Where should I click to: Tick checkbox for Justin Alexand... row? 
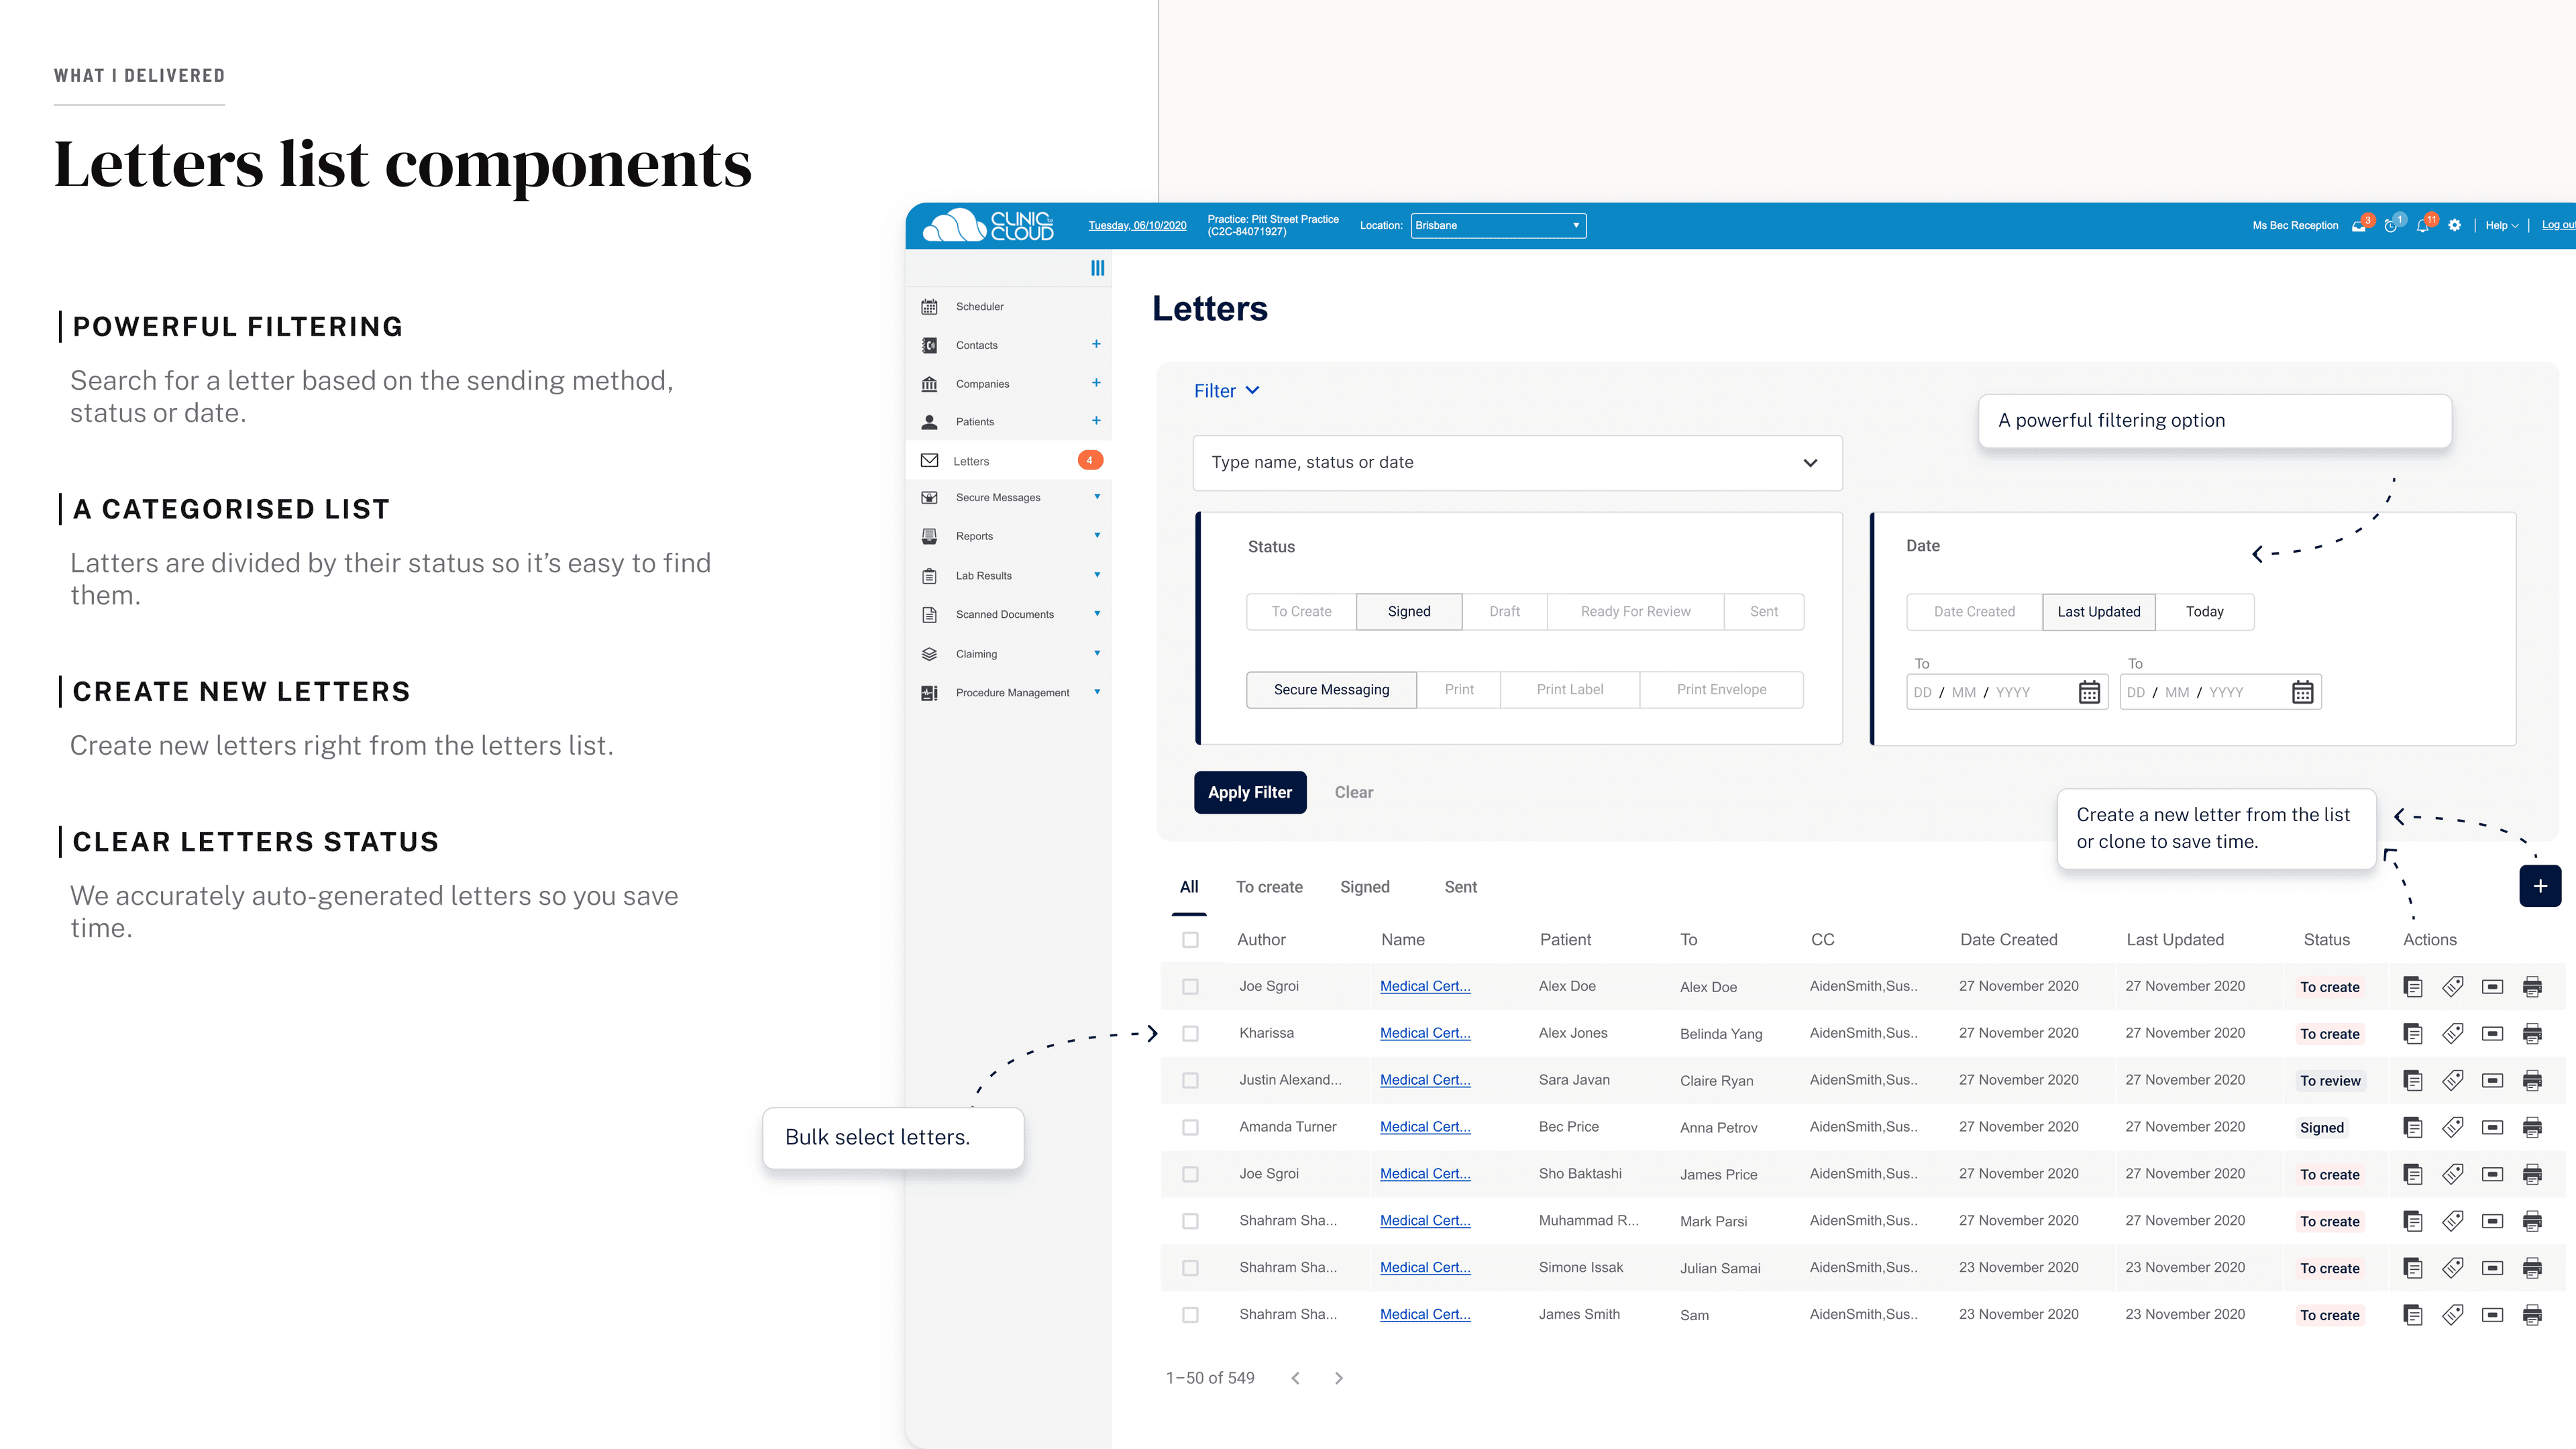[1190, 1081]
